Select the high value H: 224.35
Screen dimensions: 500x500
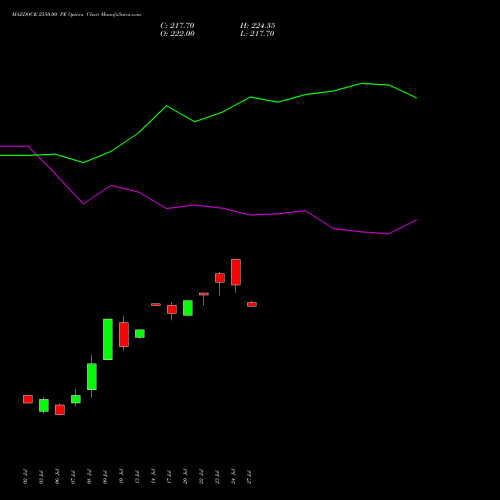point(258,26)
